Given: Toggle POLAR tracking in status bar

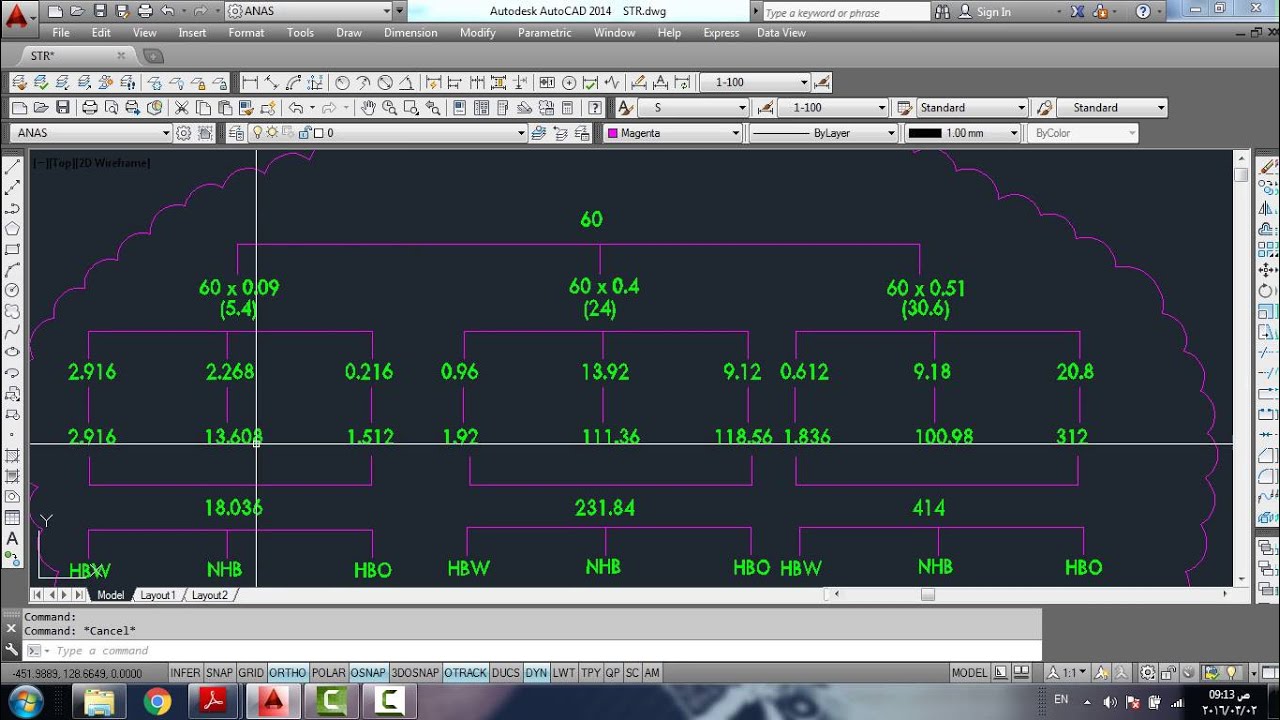Looking at the screenshot, I should 328,673.
